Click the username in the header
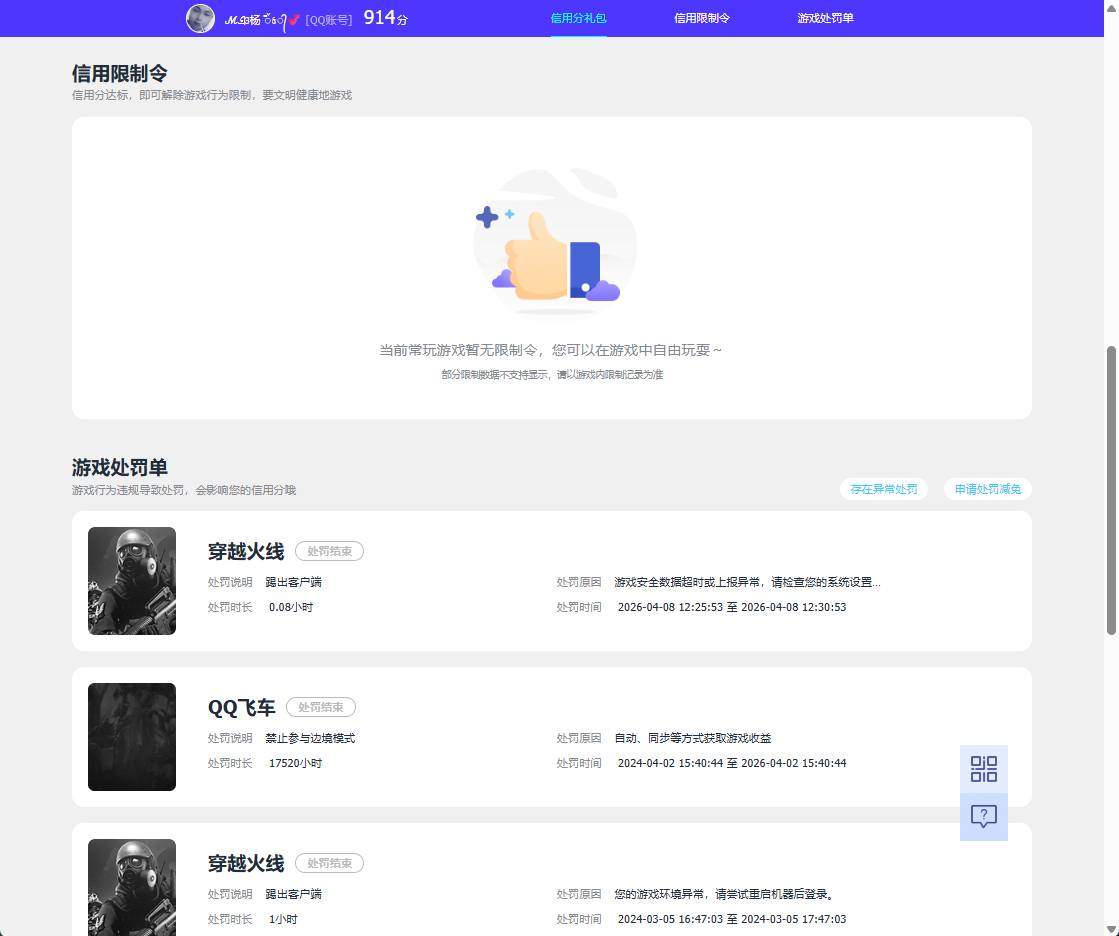This screenshot has height=936, width=1119. tap(262, 20)
